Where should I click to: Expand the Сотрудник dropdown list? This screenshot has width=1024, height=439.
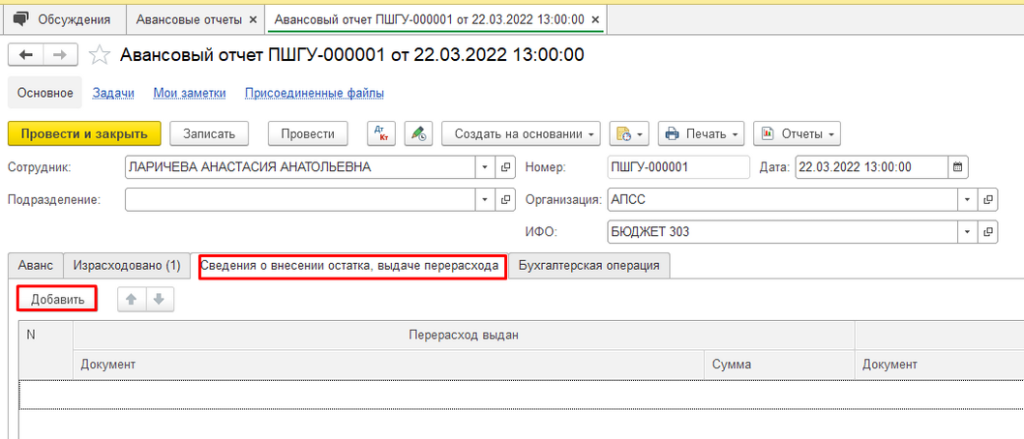point(485,167)
